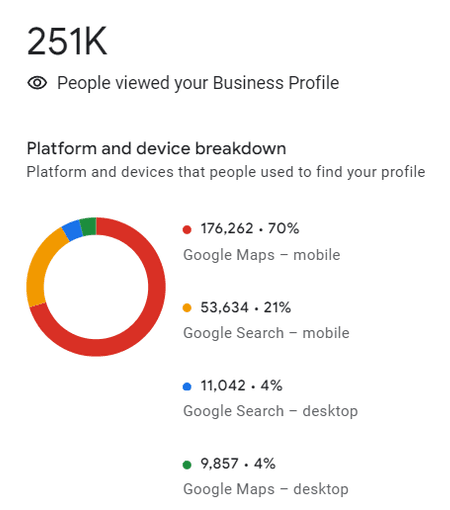Select the orange segment of the donut chart

(x=38, y=267)
